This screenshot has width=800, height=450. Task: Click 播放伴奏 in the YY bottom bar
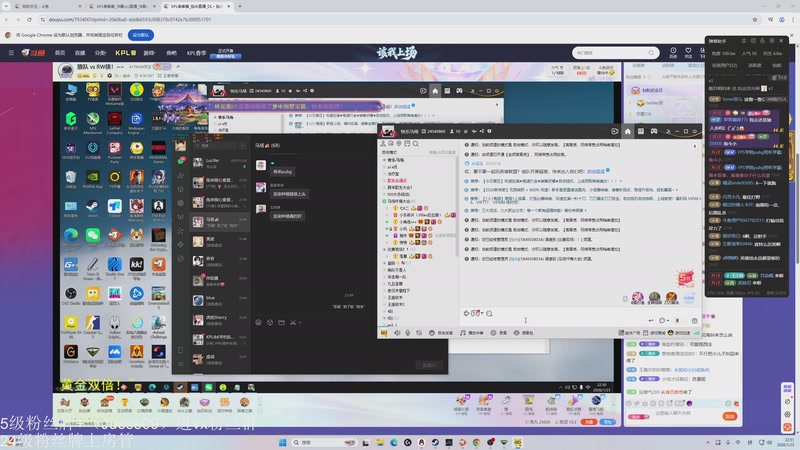click(472, 333)
